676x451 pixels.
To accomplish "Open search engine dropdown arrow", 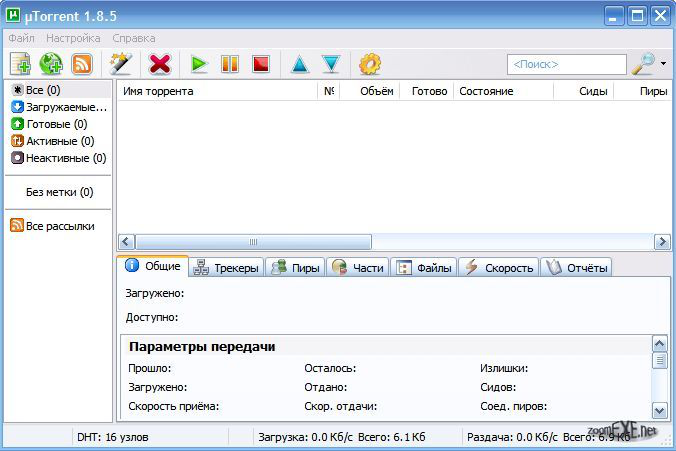I will (x=663, y=64).
